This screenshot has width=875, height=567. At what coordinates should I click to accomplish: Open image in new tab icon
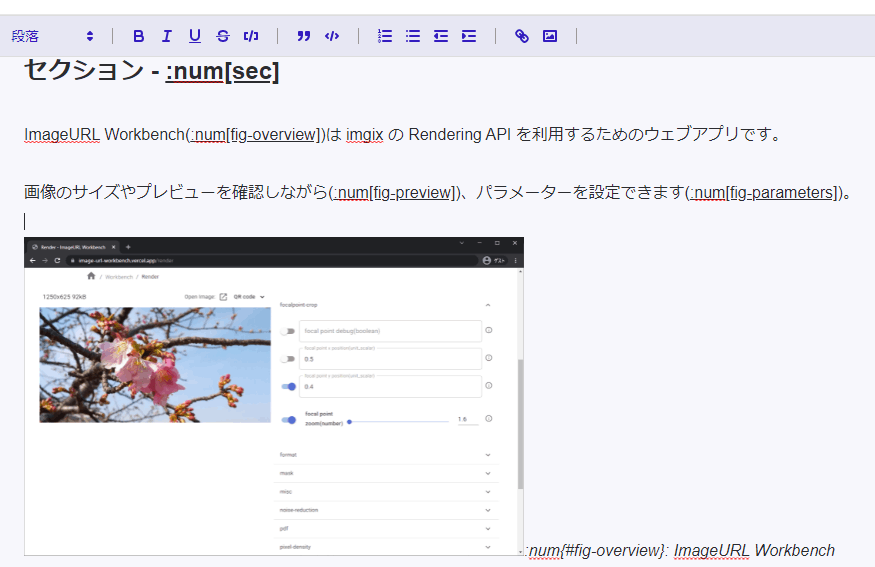223,297
